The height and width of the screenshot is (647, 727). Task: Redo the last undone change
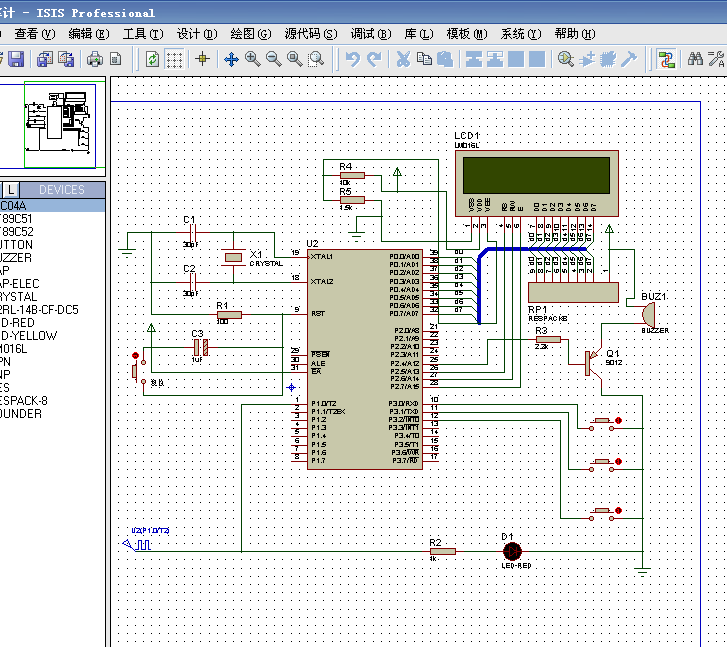[374, 59]
